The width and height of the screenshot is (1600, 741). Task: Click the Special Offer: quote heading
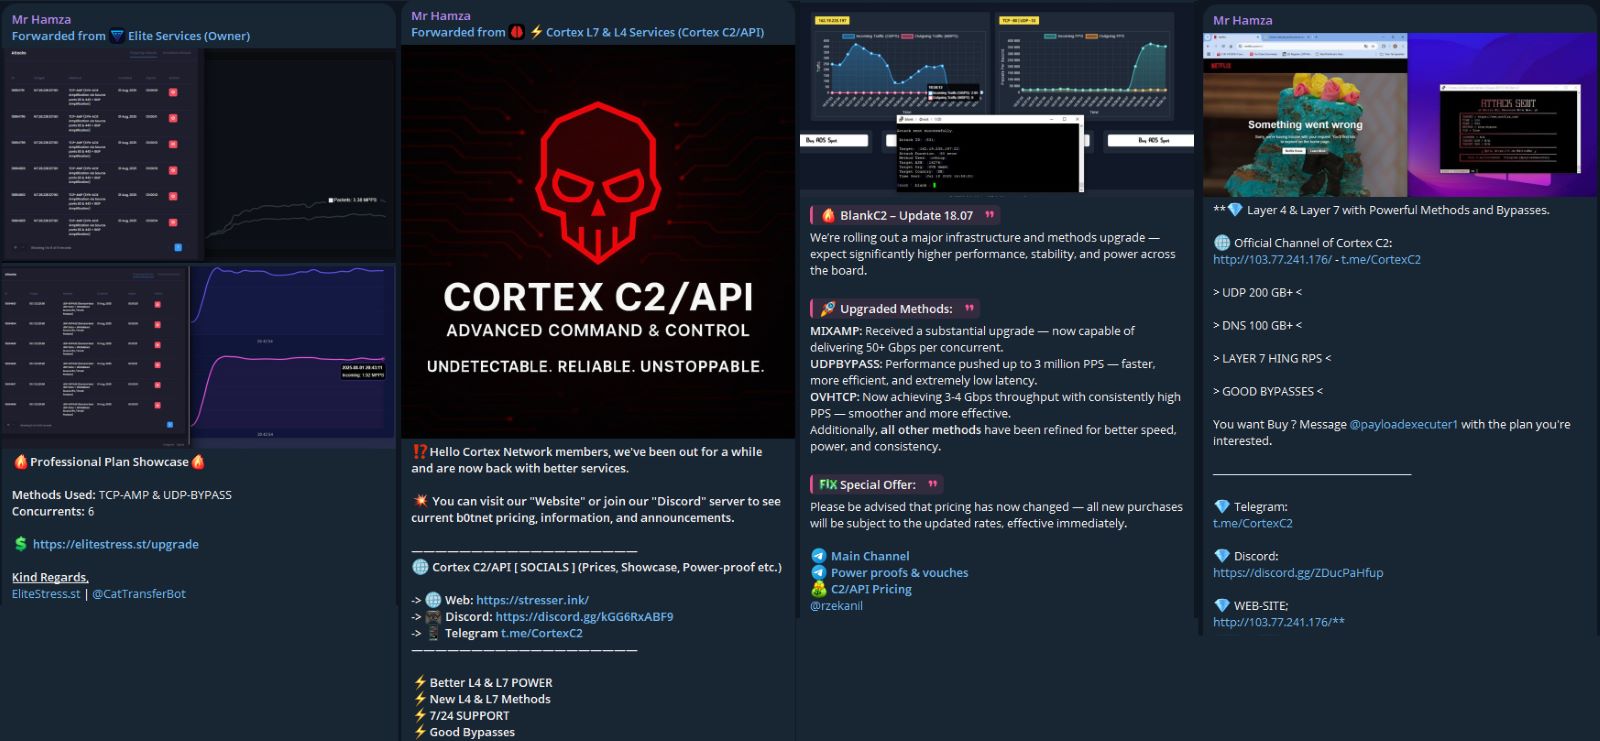coord(878,485)
